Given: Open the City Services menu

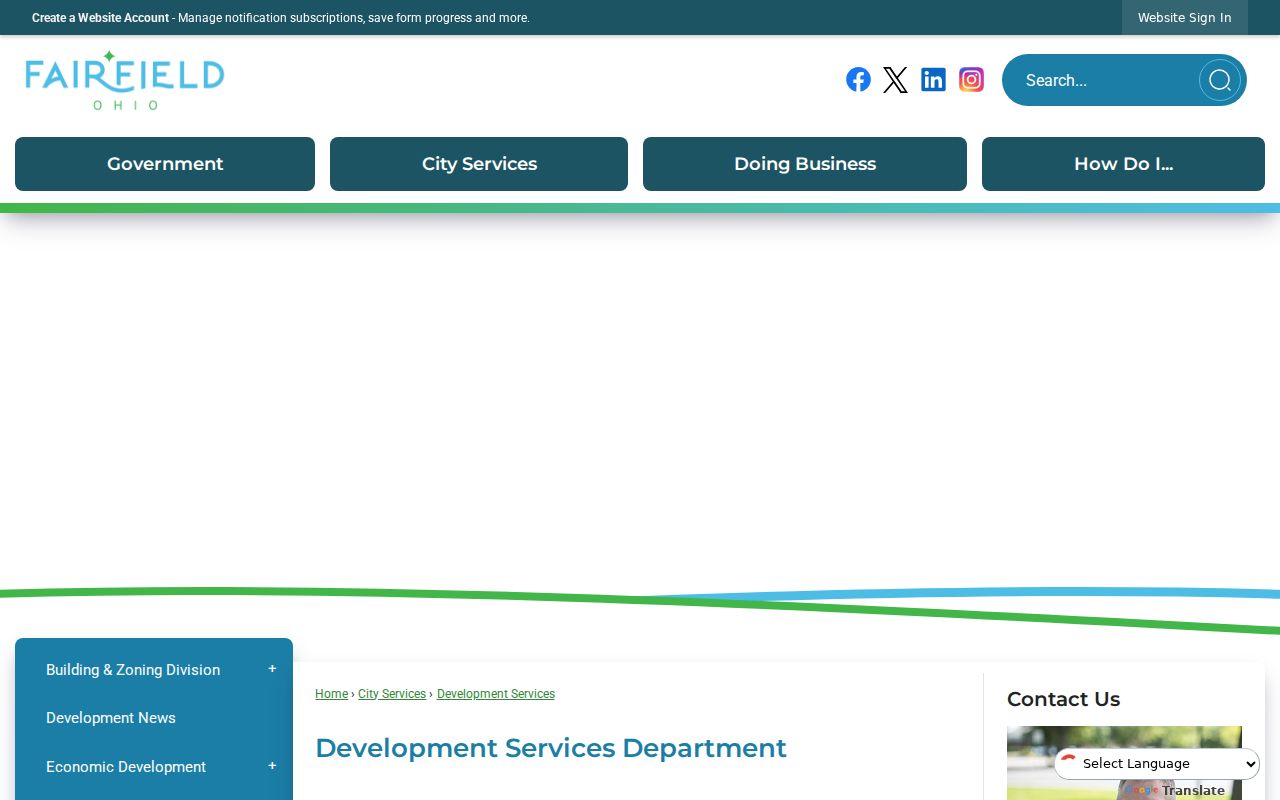Looking at the screenshot, I should [x=479, y=164].
